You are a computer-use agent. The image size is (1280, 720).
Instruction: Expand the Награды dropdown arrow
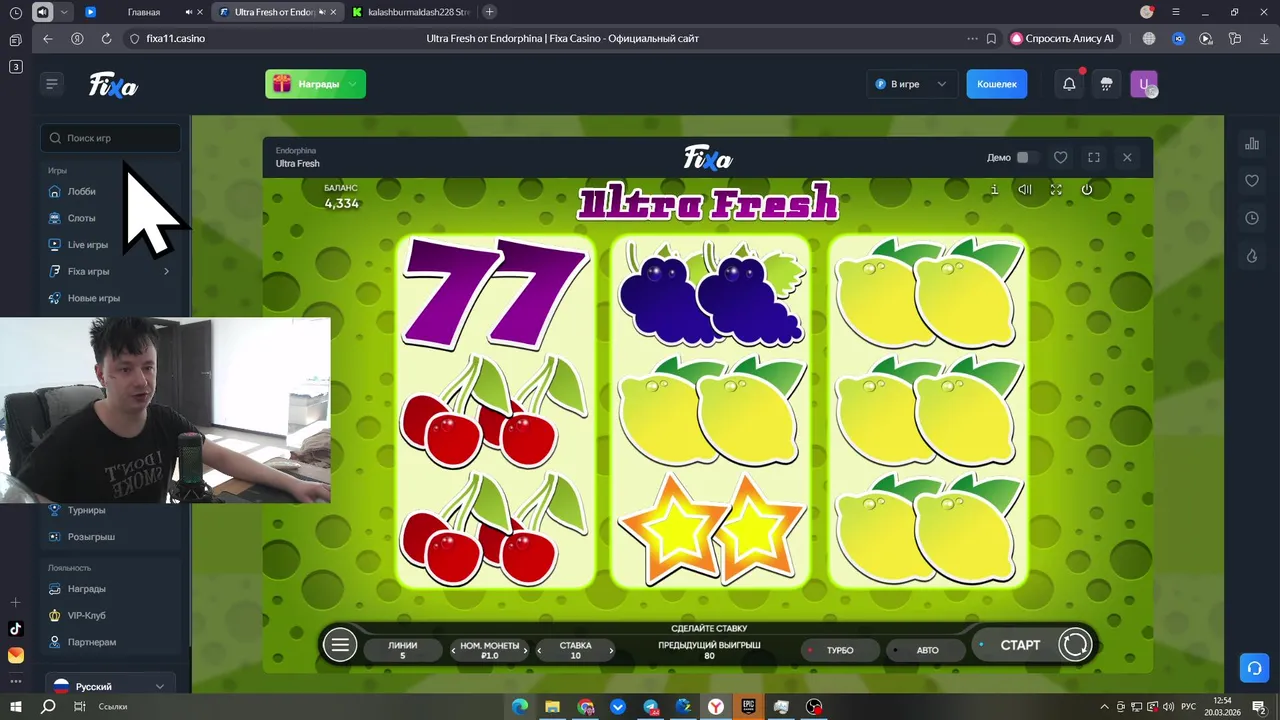pyautogui.click(x=353, y=84)
